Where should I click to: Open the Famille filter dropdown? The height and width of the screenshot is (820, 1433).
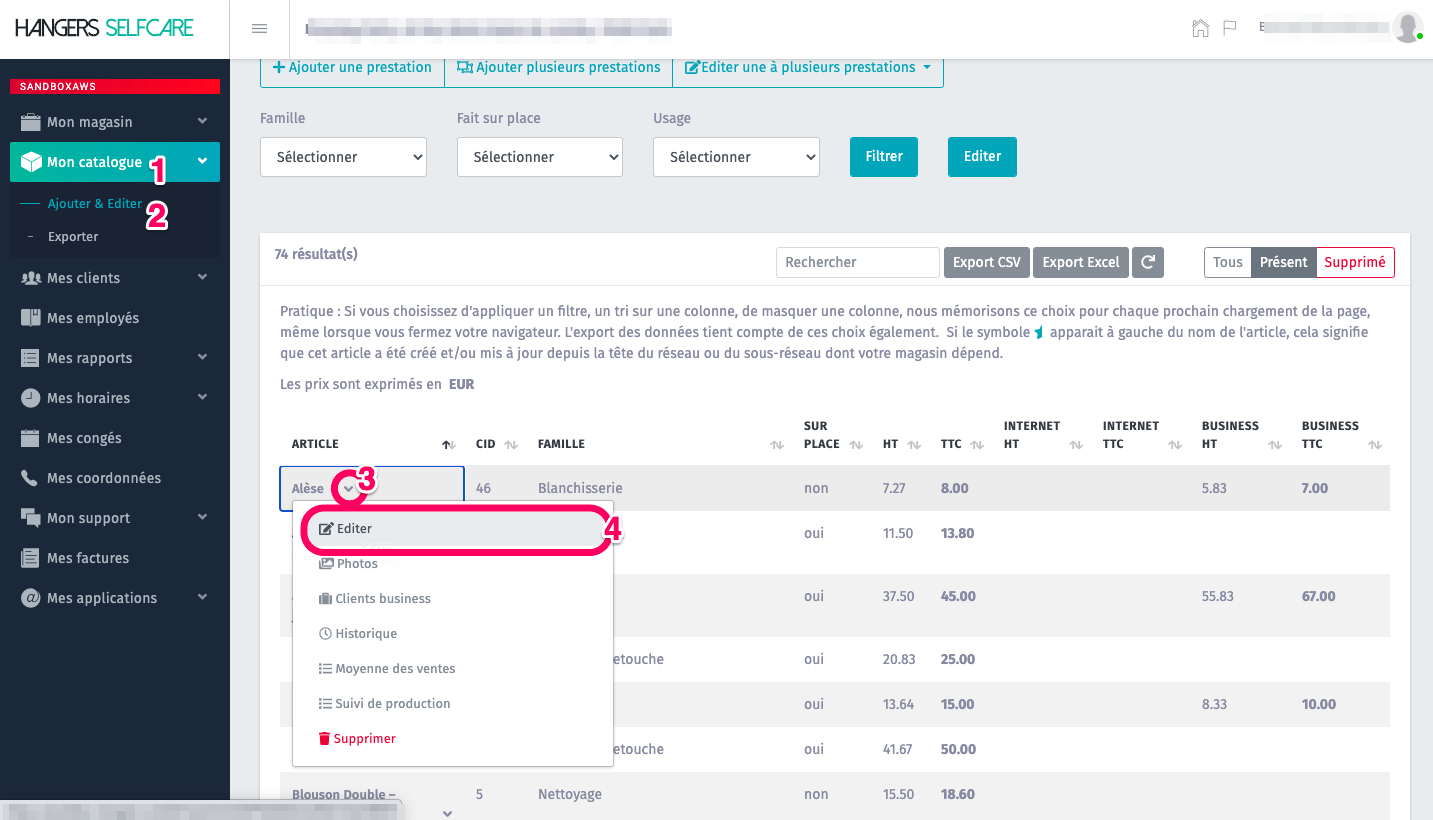pos(343,157)
